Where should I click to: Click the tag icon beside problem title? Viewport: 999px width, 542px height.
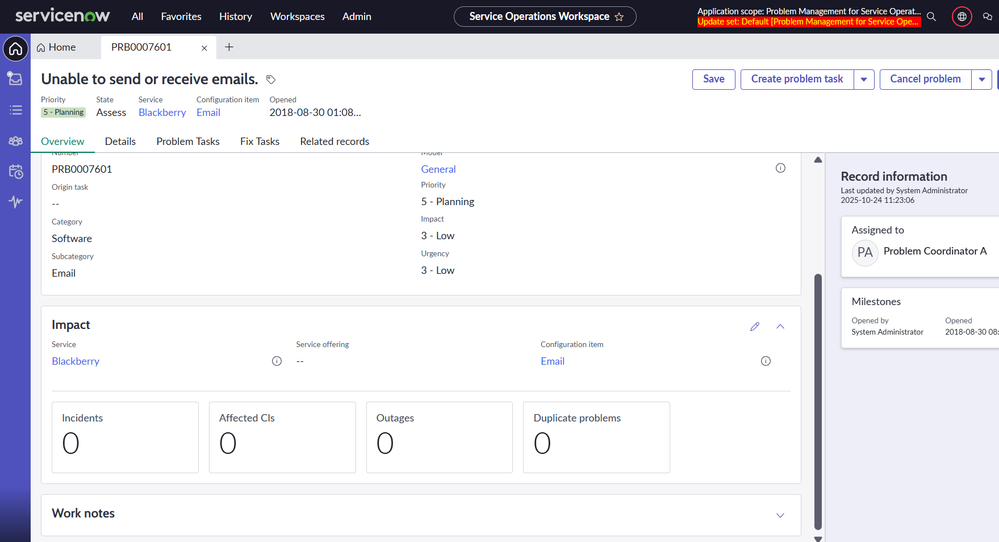pyautogui.click(x=271, y=80)
